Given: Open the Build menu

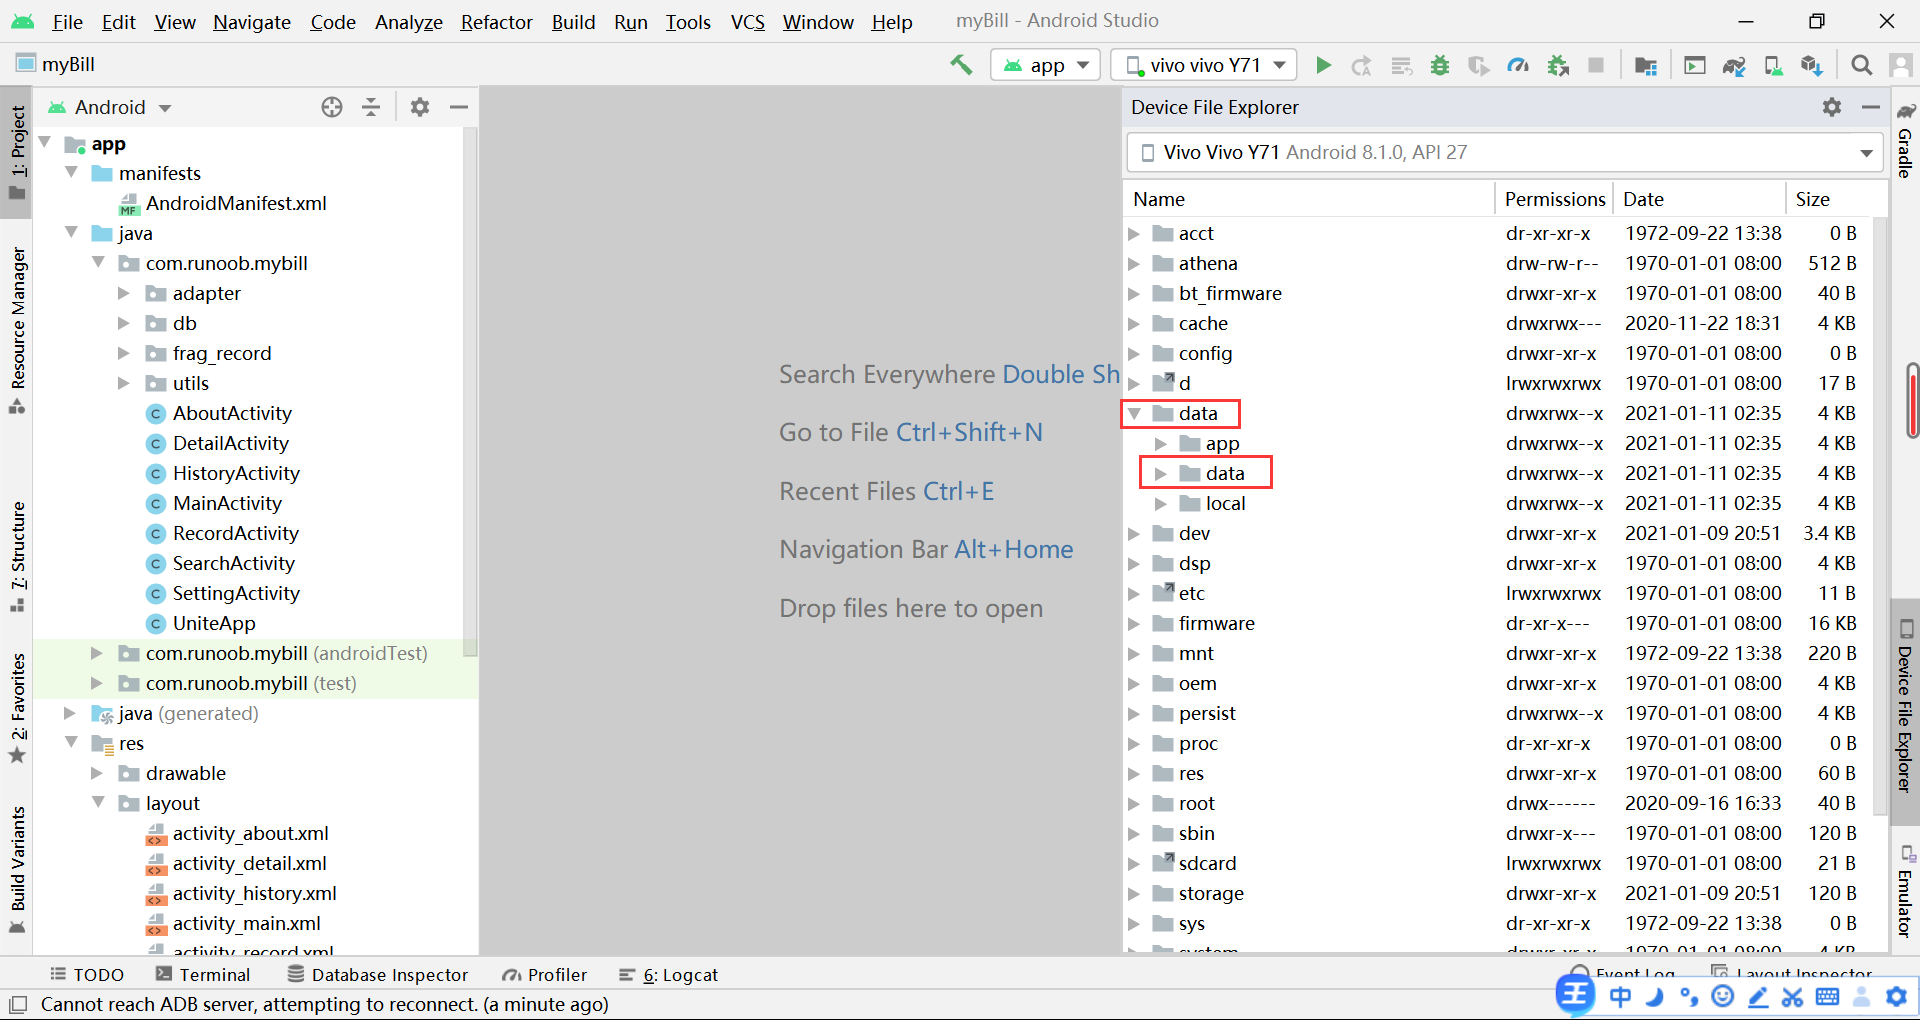Looking at the screenshot, I should pos(573,22).
